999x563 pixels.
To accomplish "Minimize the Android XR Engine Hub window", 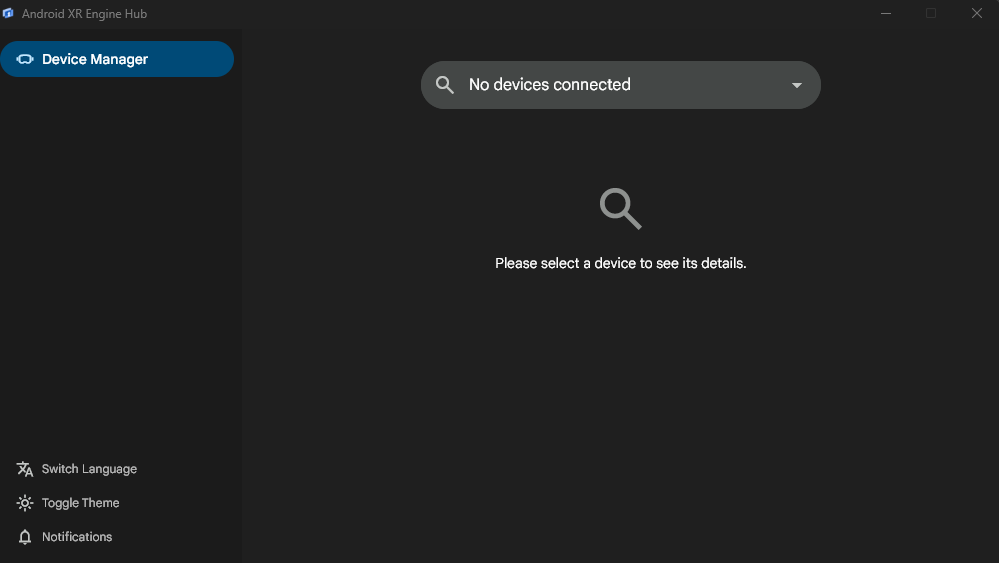I will pos(886,13).
